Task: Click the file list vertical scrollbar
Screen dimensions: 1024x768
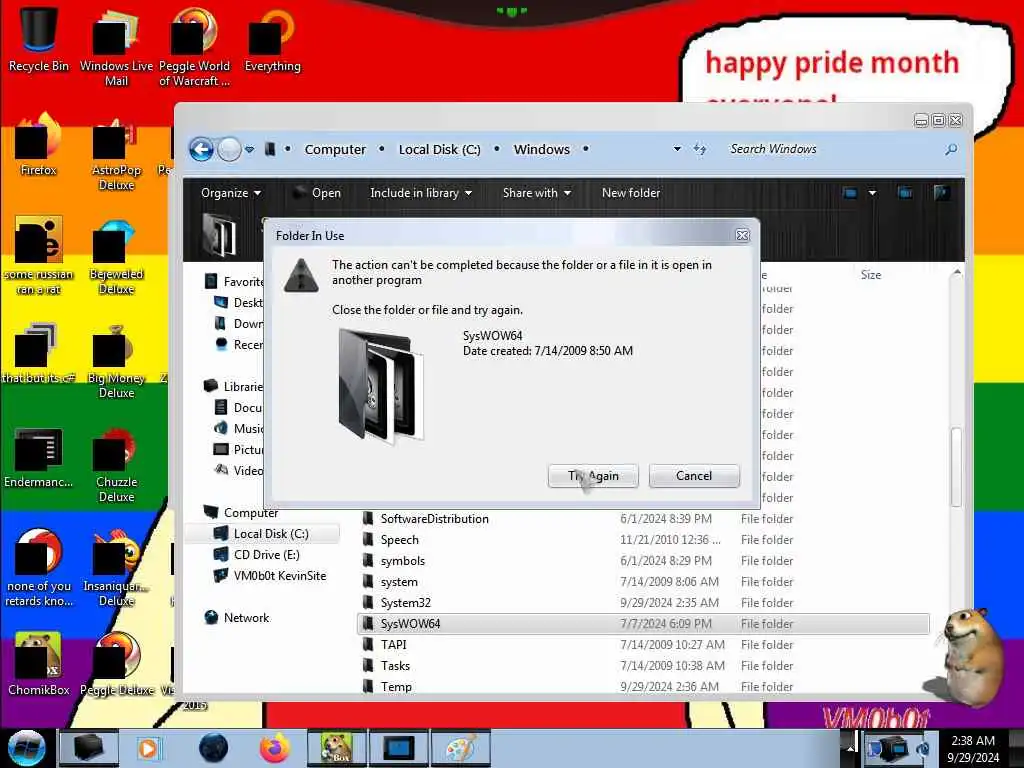Action: point(956,467)
